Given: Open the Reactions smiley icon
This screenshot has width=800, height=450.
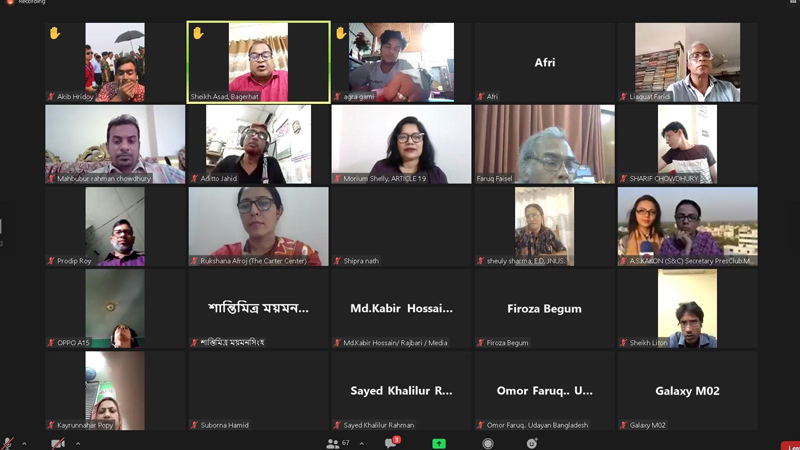Looking at the screenshot, I should [532, 443].
